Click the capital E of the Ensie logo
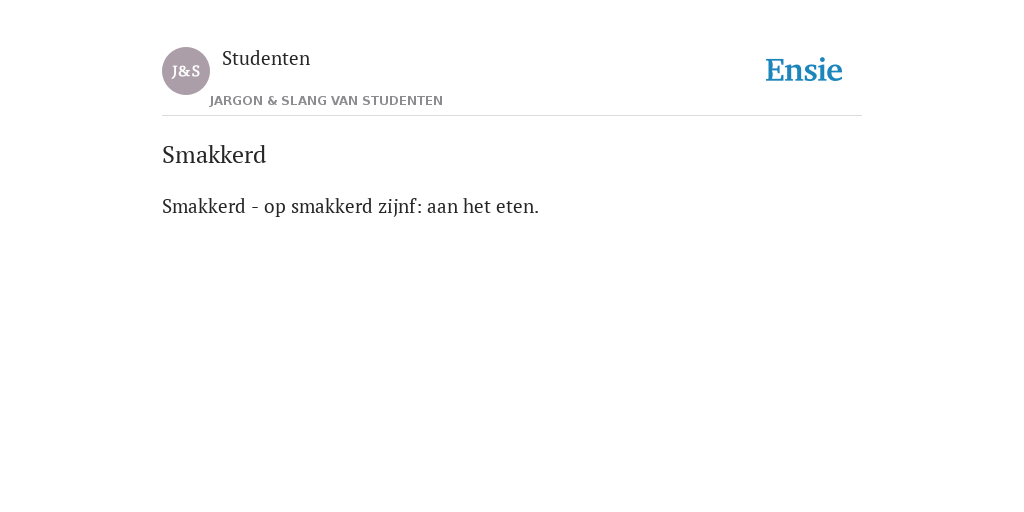 (x=775, y=71)
